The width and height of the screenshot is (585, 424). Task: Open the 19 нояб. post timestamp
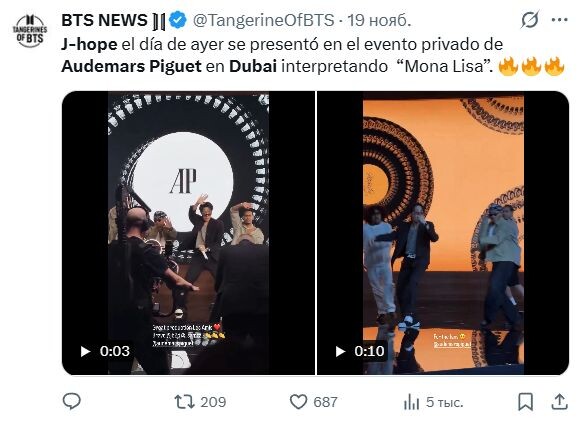tap(379, 20)
